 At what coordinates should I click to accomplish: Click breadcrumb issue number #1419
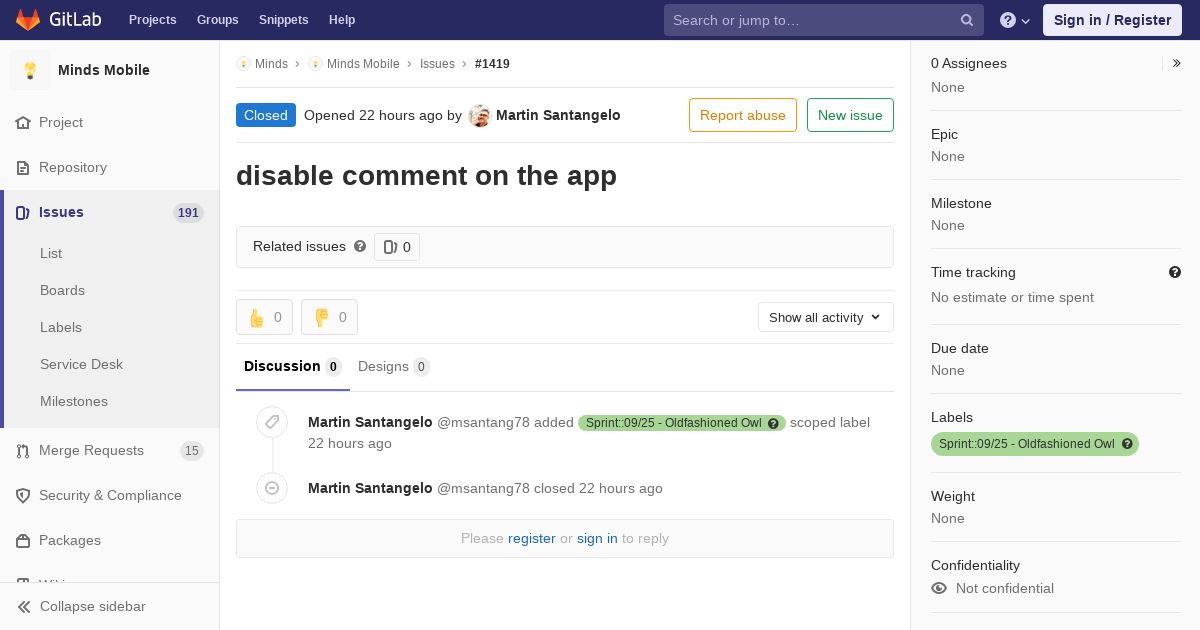492,63
